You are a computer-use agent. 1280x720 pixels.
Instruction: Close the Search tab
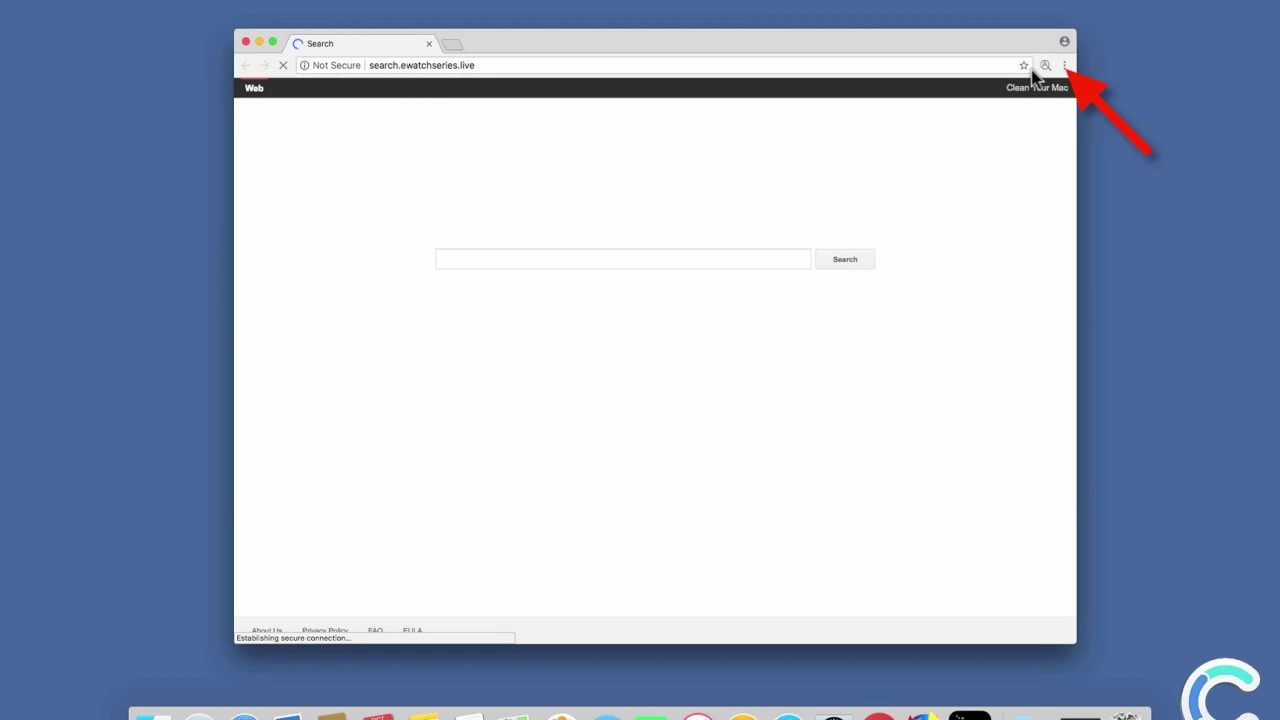coord(429,44)
